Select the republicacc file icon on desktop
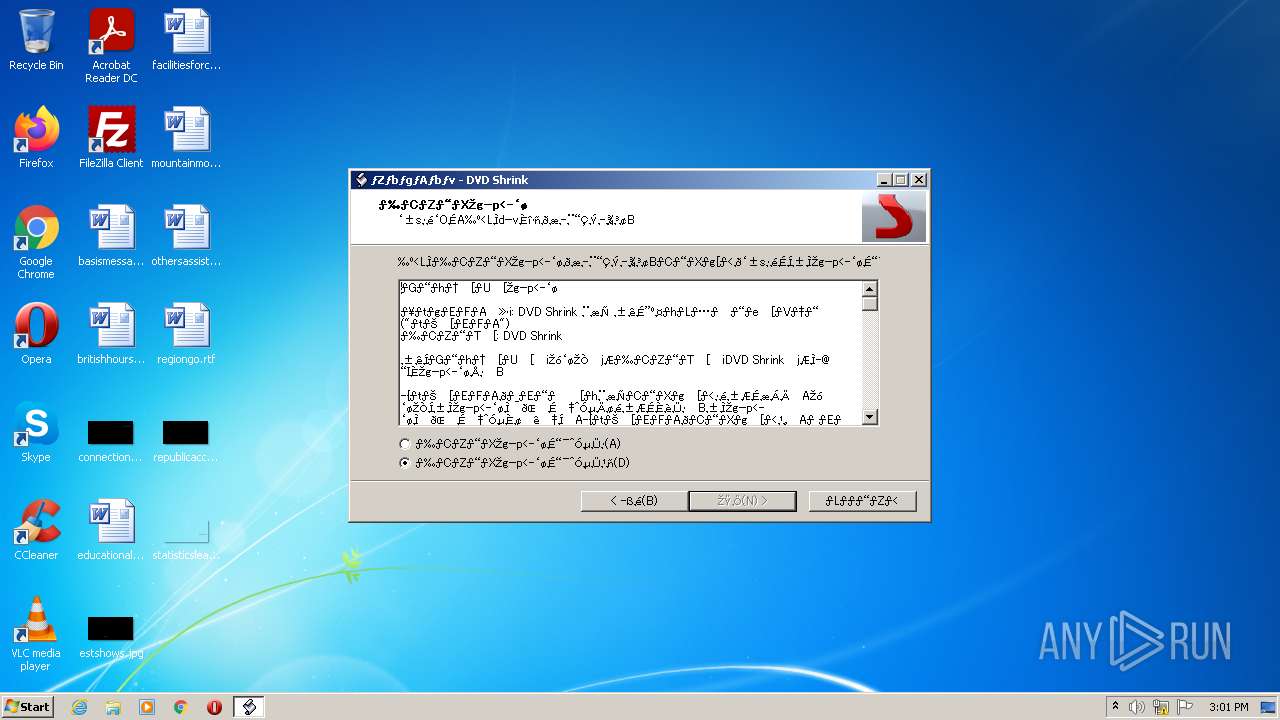1280x720 pixels. (x=186, y=441)
